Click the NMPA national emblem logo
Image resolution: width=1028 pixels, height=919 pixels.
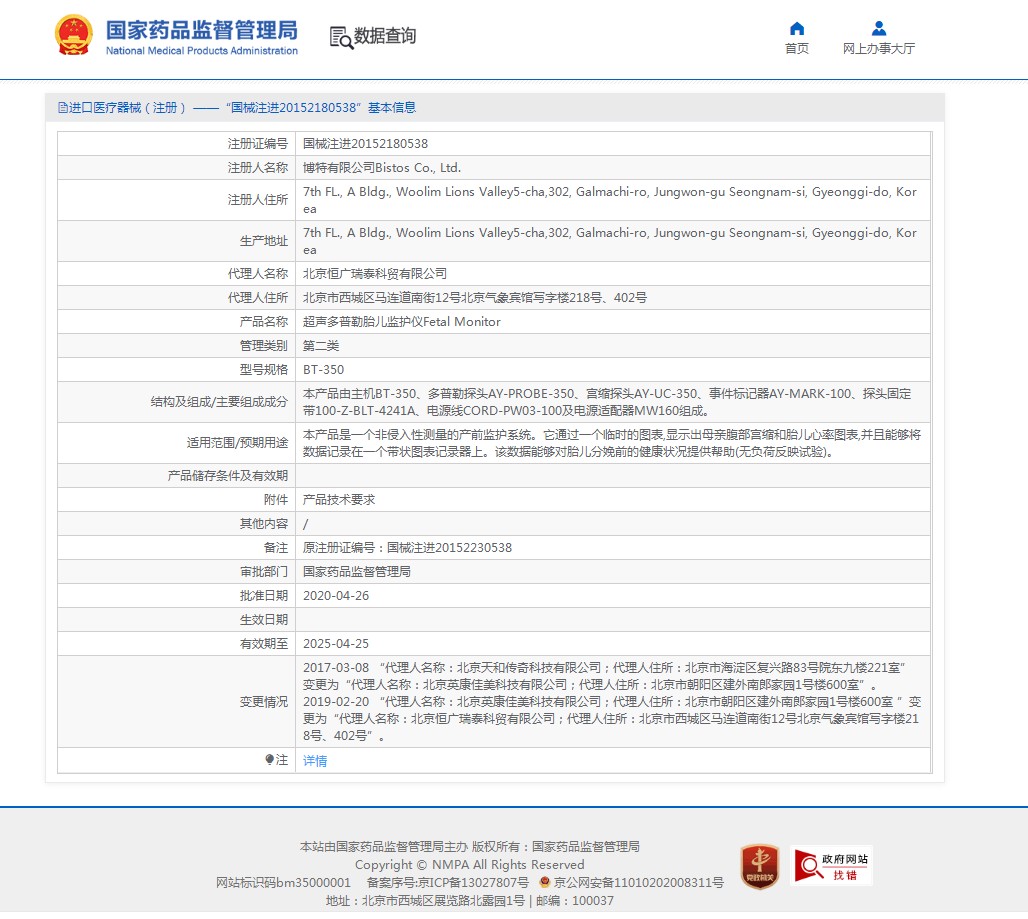click(73, 36)
